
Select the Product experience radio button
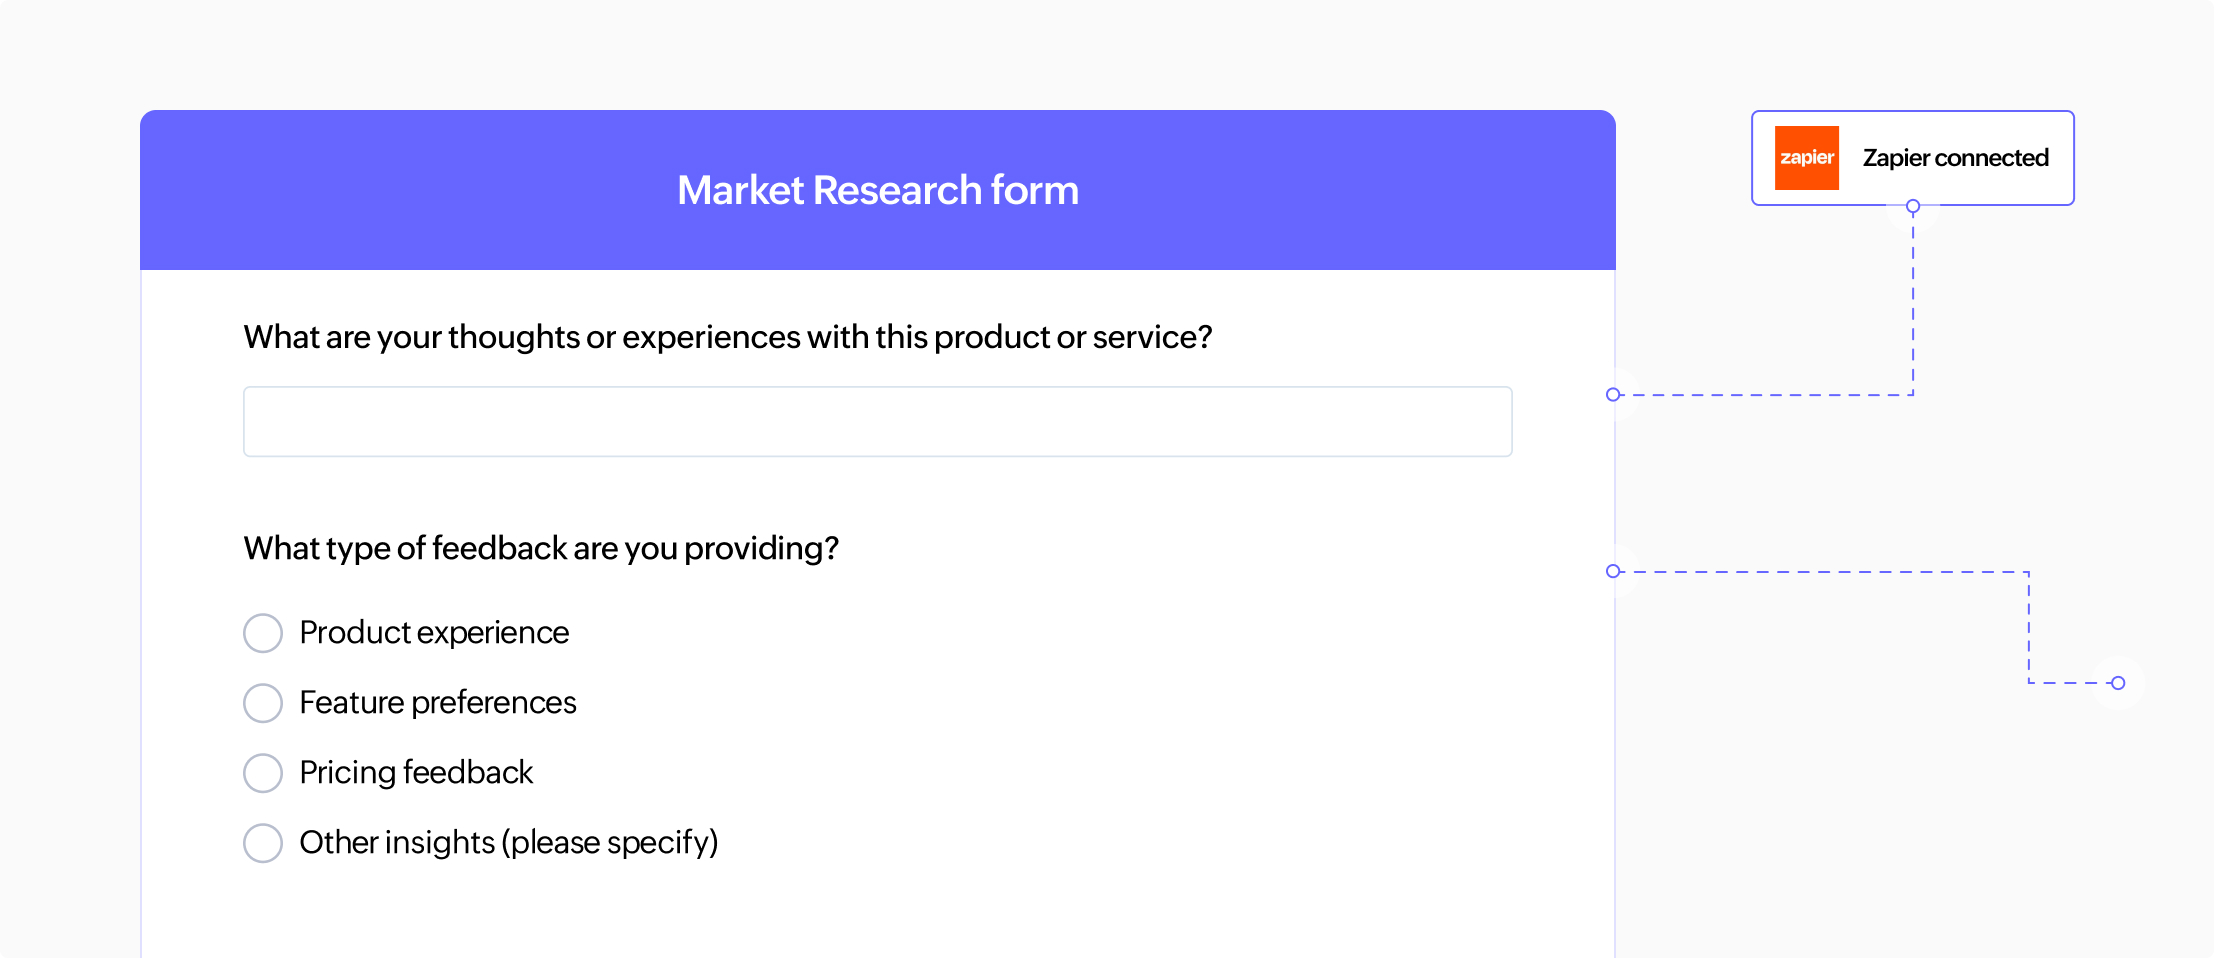[x=263, y=632]
